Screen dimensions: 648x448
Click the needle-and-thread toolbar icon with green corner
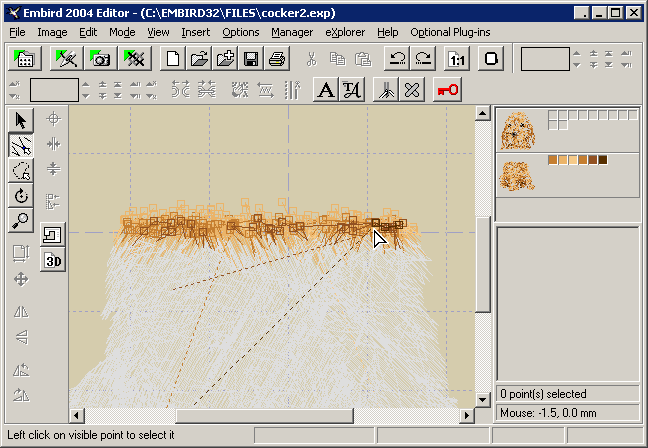tap(67, 59)
